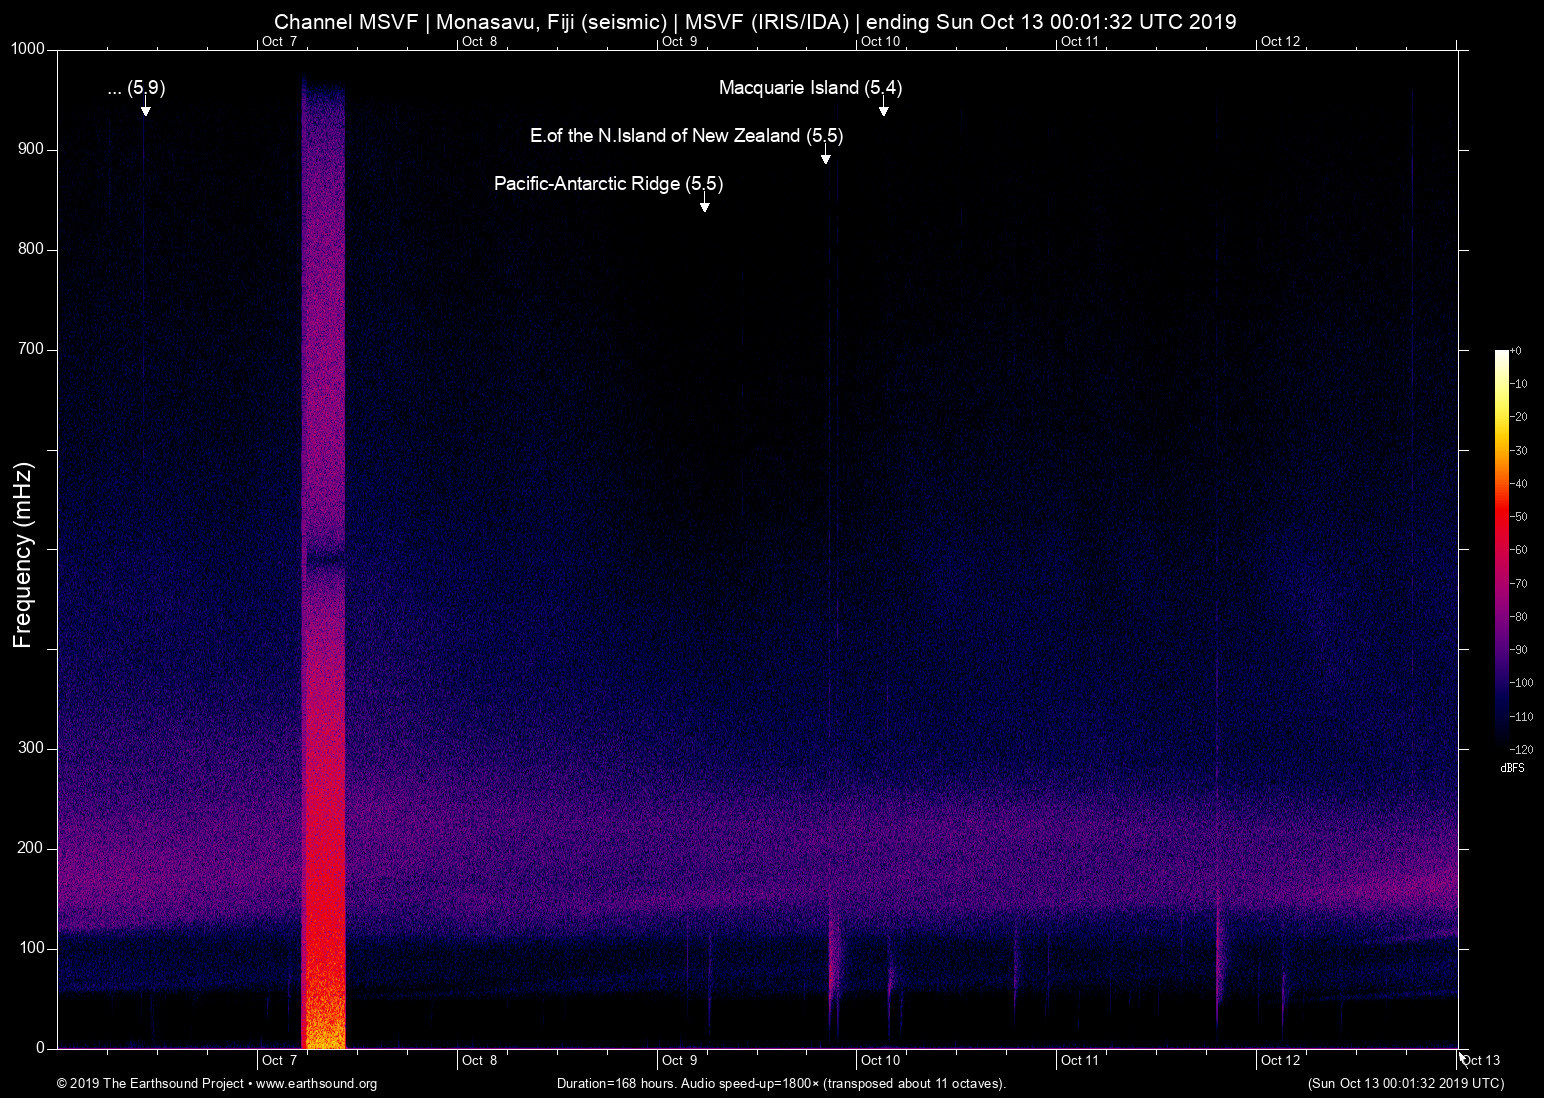Click the 1000 mHz frequency label
The image size is (1544, 1098).
[28, 48]
